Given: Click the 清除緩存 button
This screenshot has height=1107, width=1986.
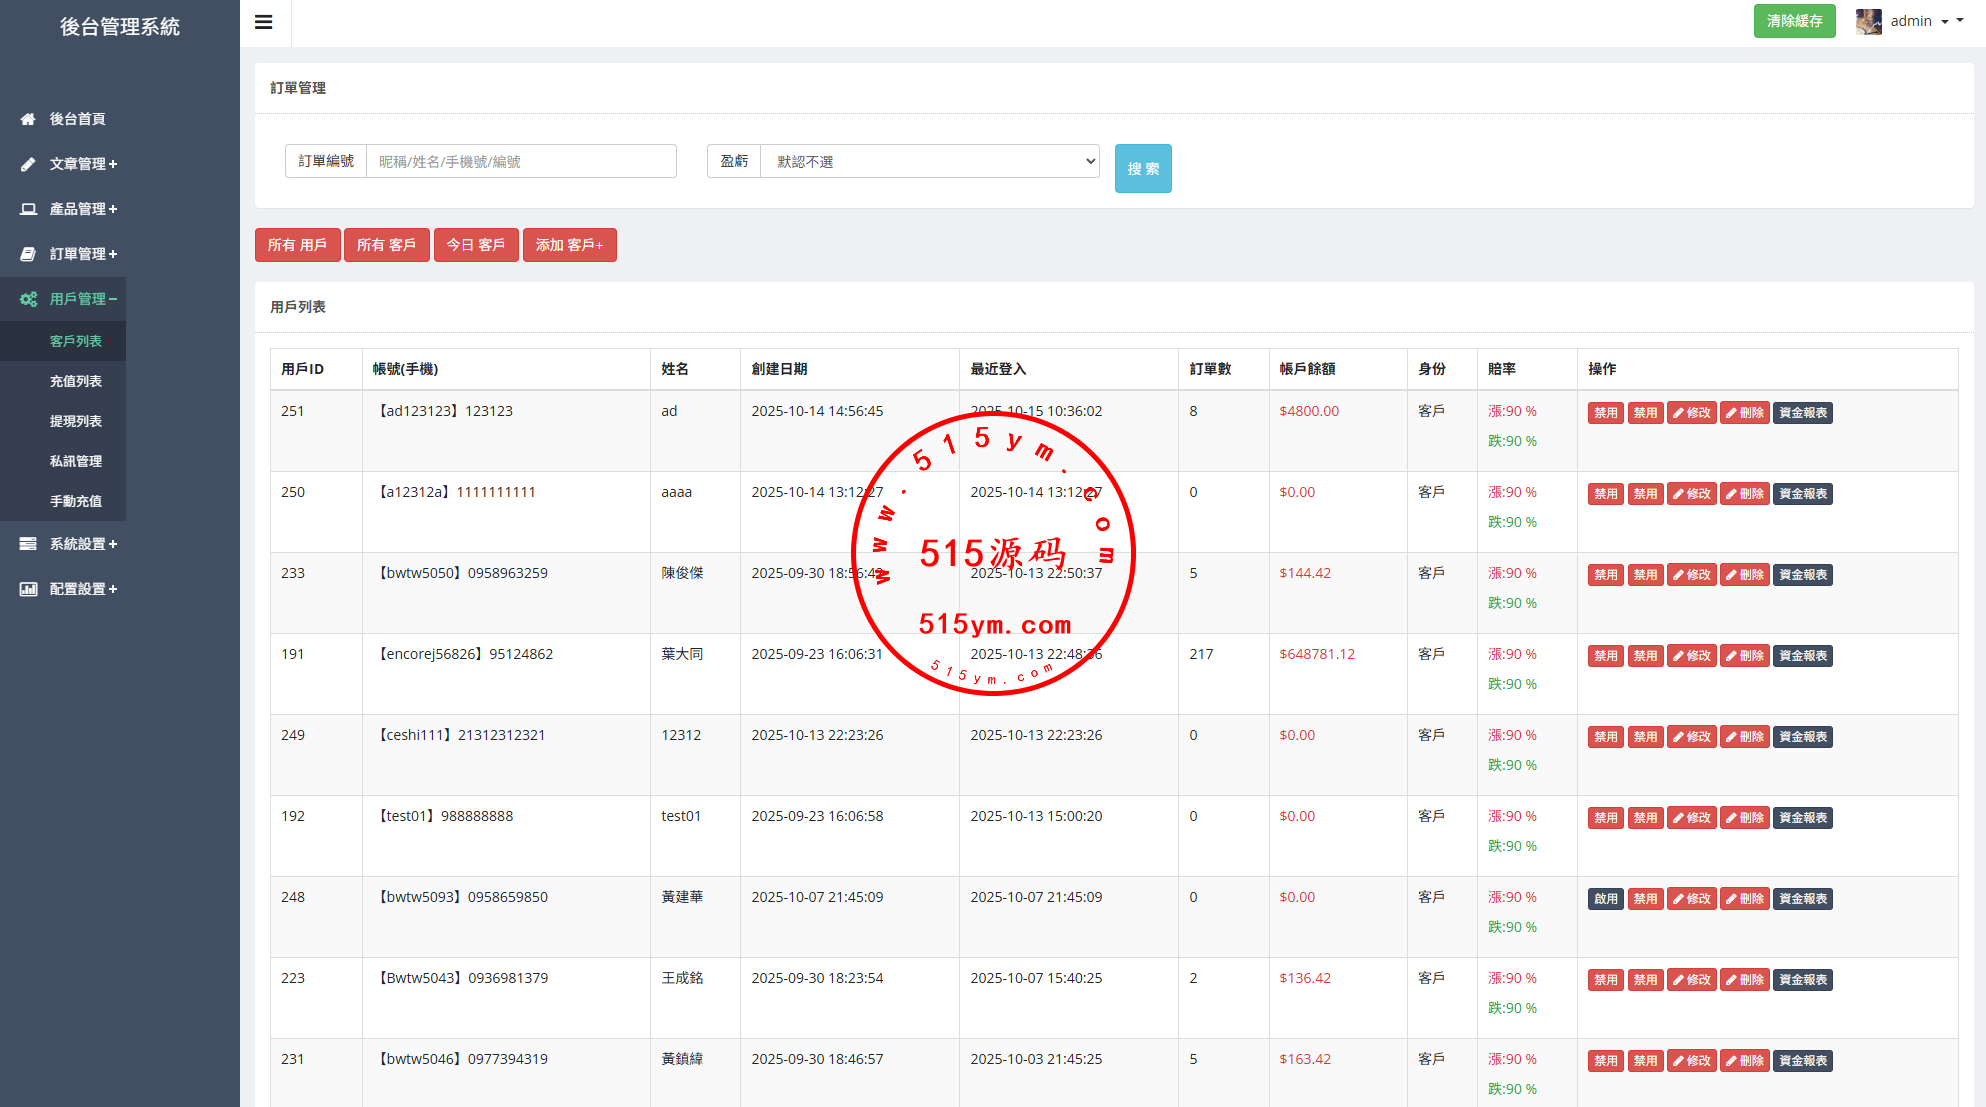Looking at the screenshot, I should [x=1794, y=21].
